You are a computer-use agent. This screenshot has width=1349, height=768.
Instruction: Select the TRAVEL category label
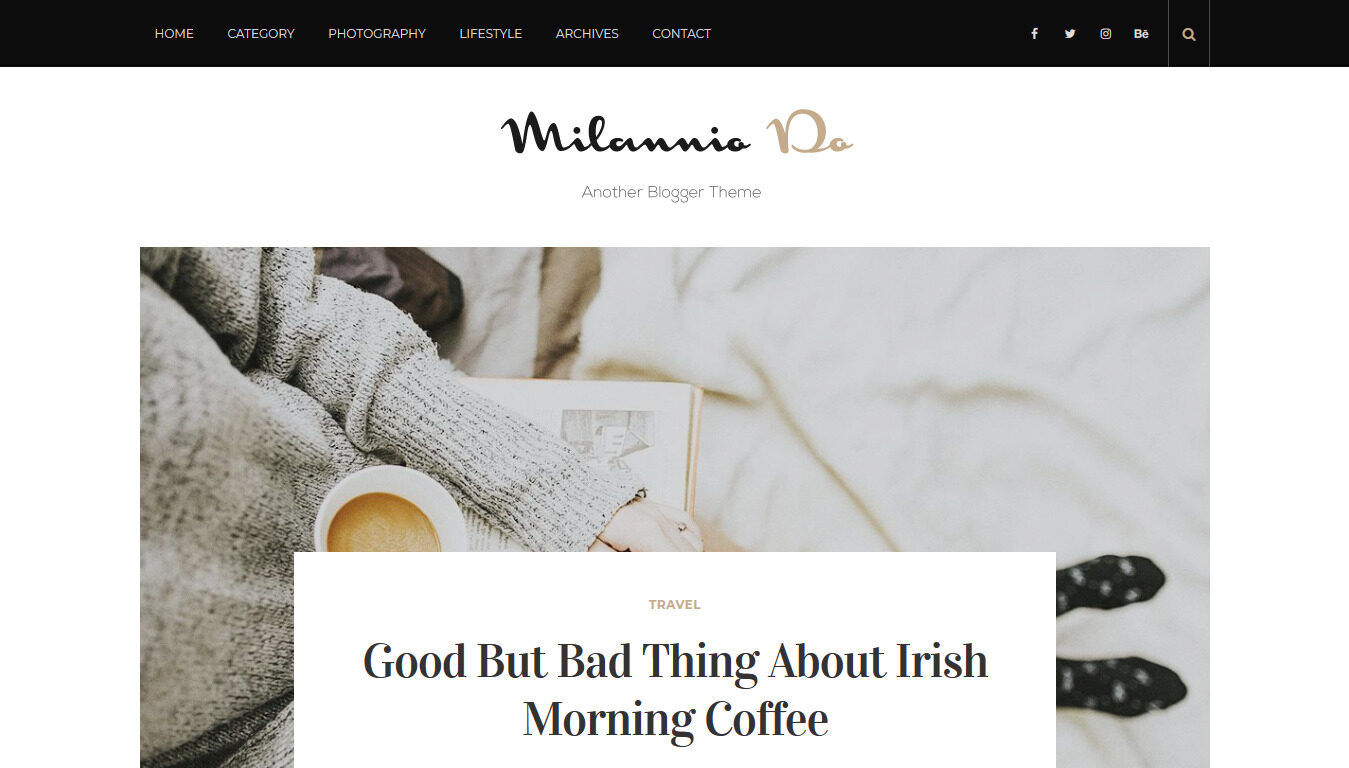[x=675, y=605]
